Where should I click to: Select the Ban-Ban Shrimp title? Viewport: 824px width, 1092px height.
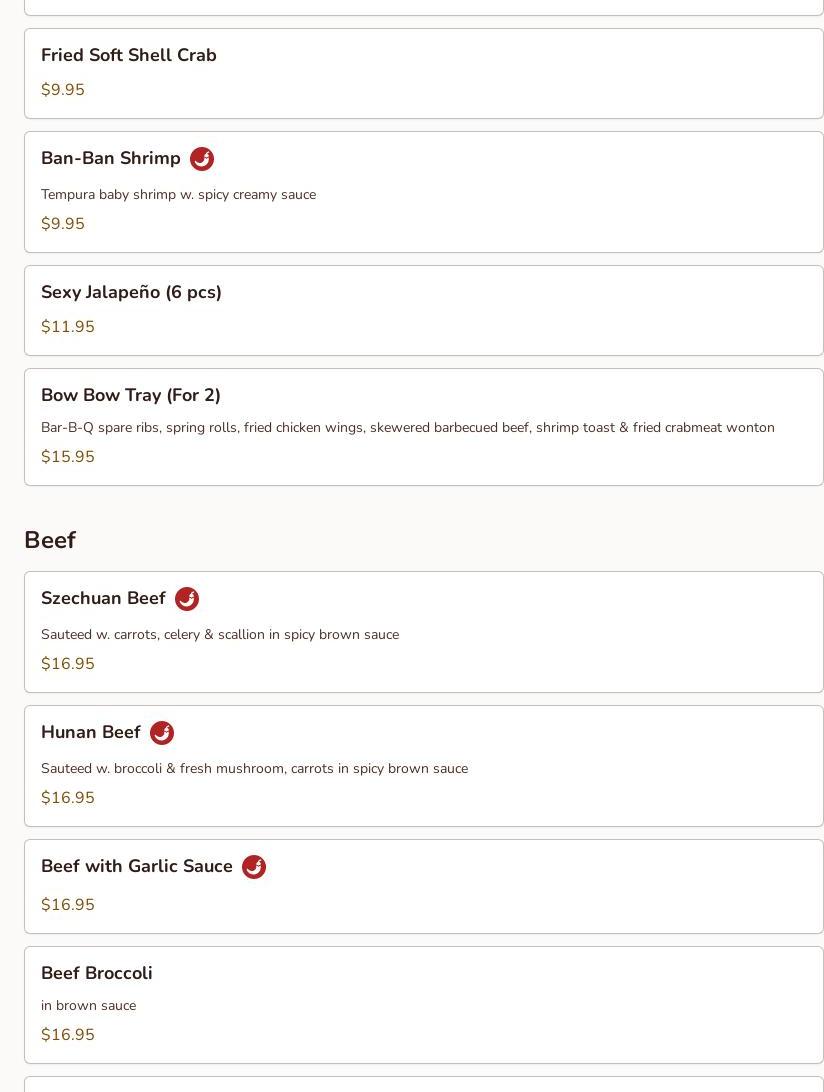point(111,159)
